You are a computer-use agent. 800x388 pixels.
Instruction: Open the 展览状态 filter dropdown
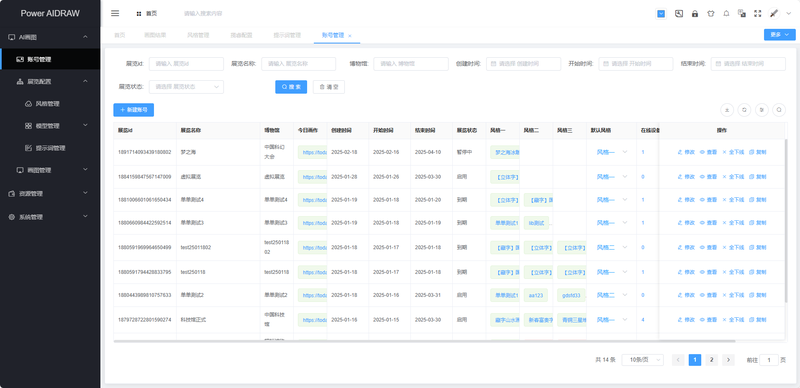[186, 87]
